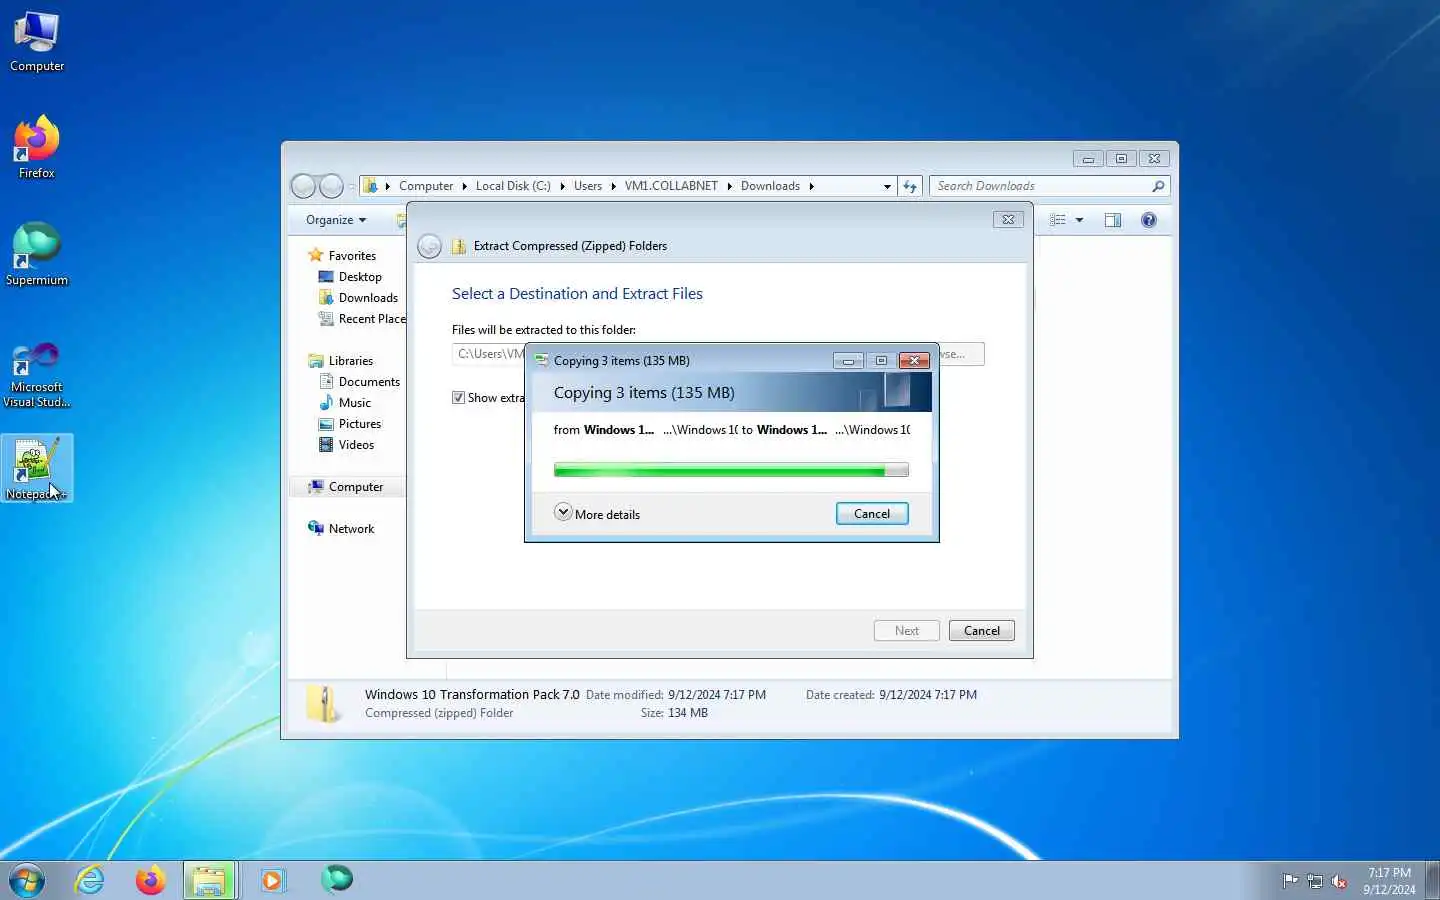Screen dimensions: 1440x900
Task: Expand the arrow after Local Disk (C:) in the address bar
Action: pyautogui.click(x=562, y=186)
